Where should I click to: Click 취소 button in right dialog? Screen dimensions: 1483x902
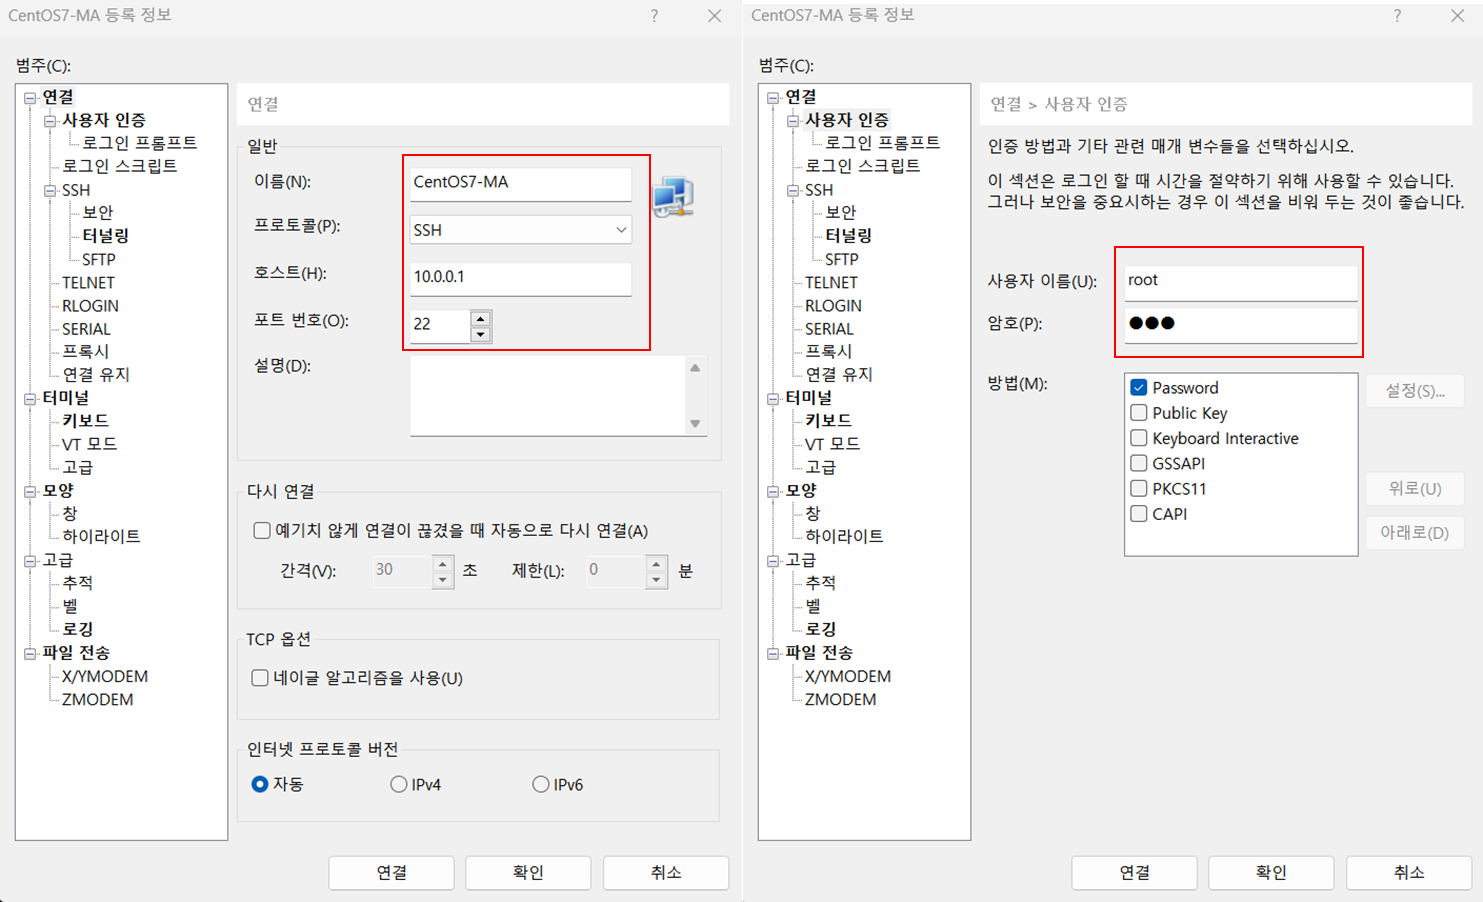point(1409,872)
